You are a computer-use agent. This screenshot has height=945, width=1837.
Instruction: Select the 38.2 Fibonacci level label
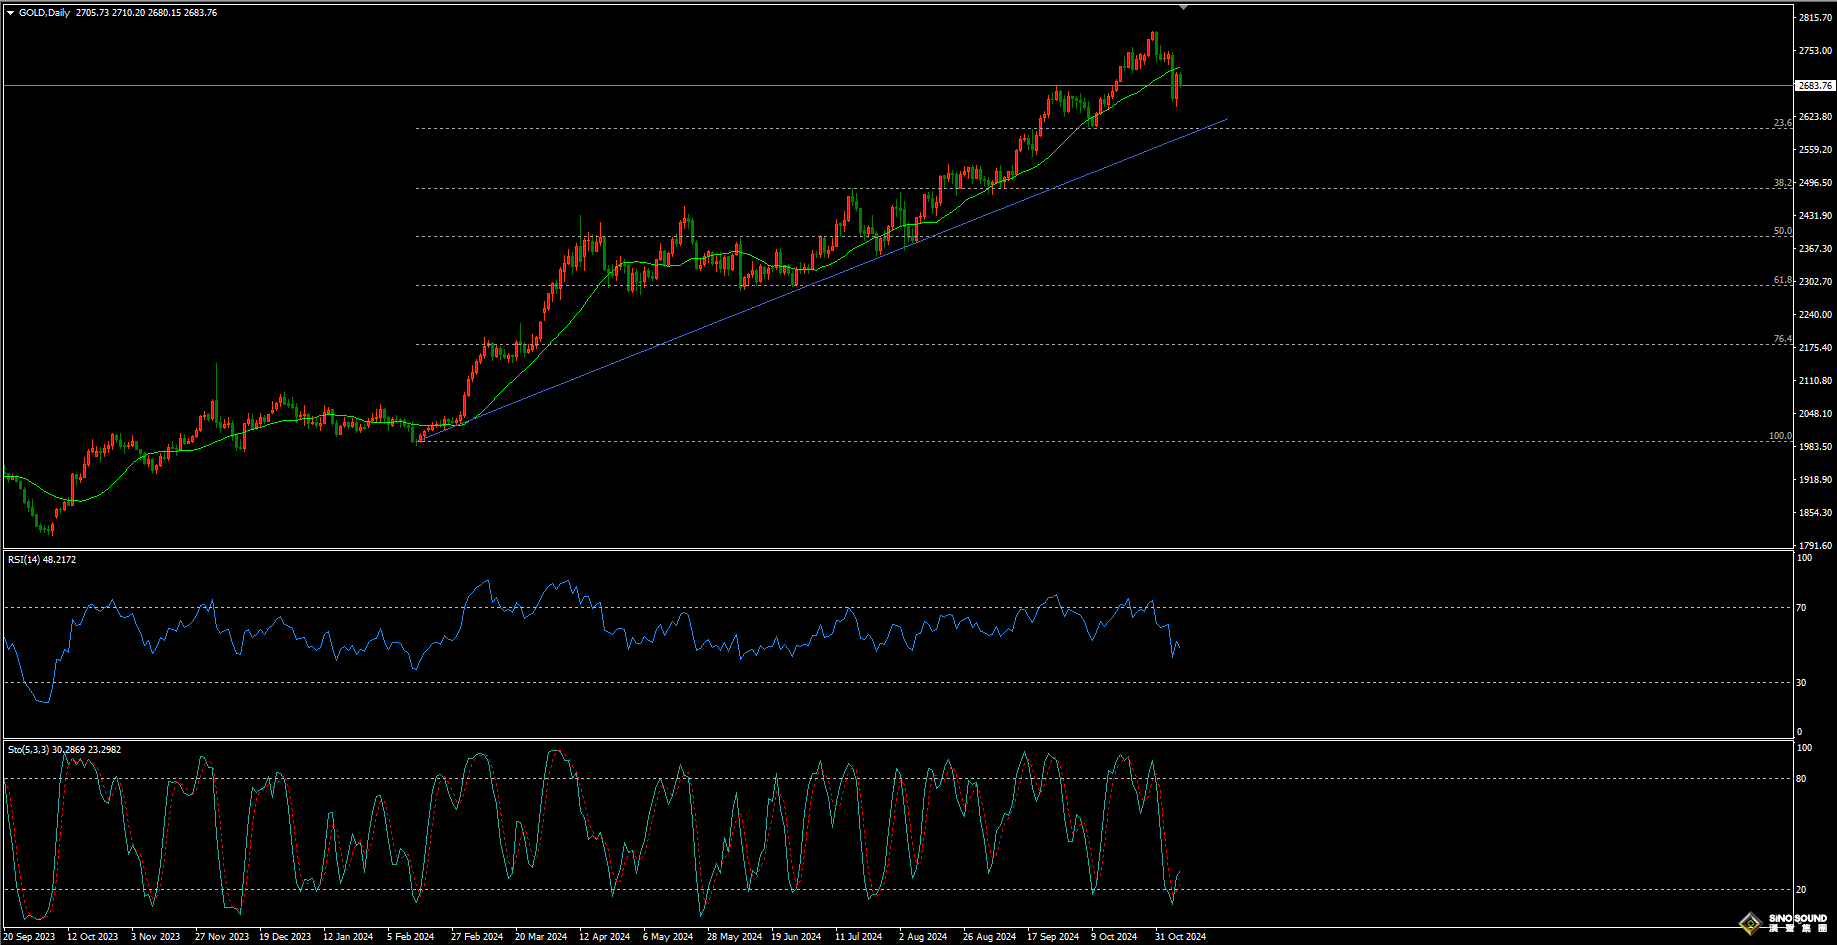[1783, 183]
